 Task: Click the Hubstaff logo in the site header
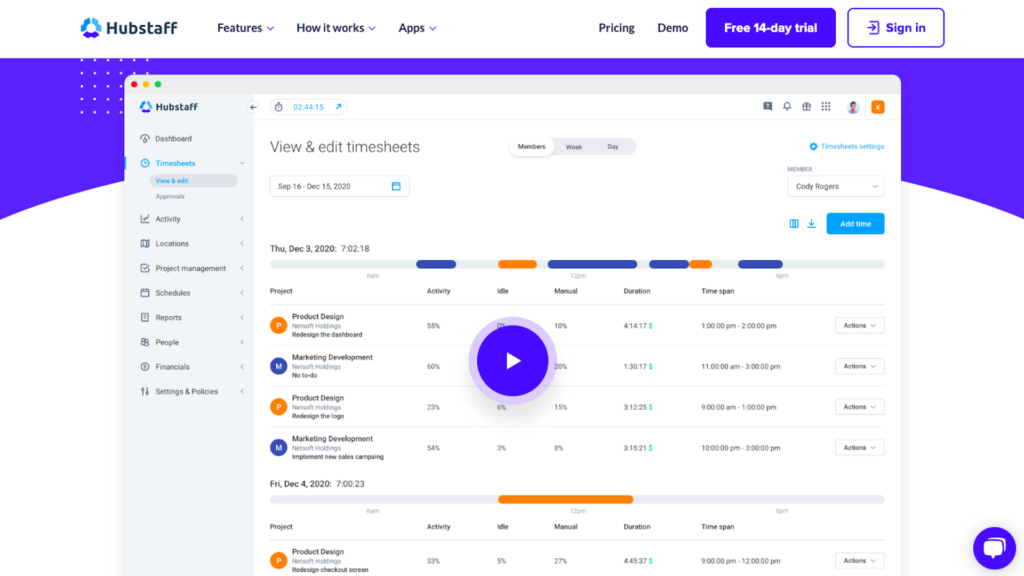pos(129,27)
